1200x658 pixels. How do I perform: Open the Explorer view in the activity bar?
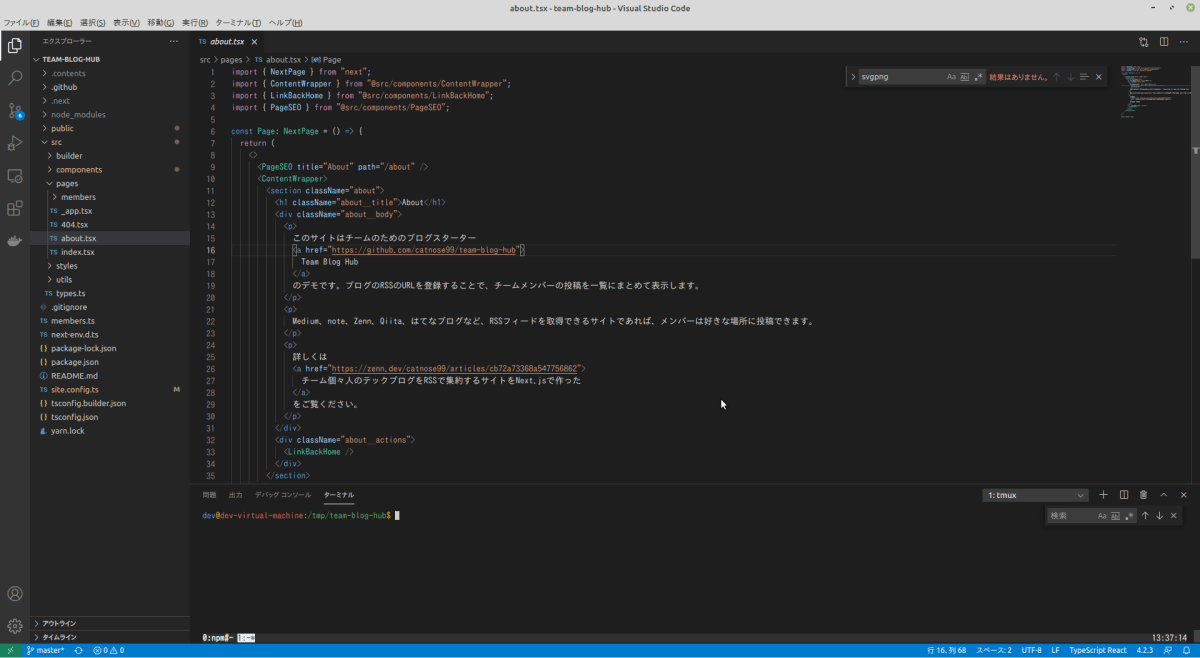click(15, 45)
